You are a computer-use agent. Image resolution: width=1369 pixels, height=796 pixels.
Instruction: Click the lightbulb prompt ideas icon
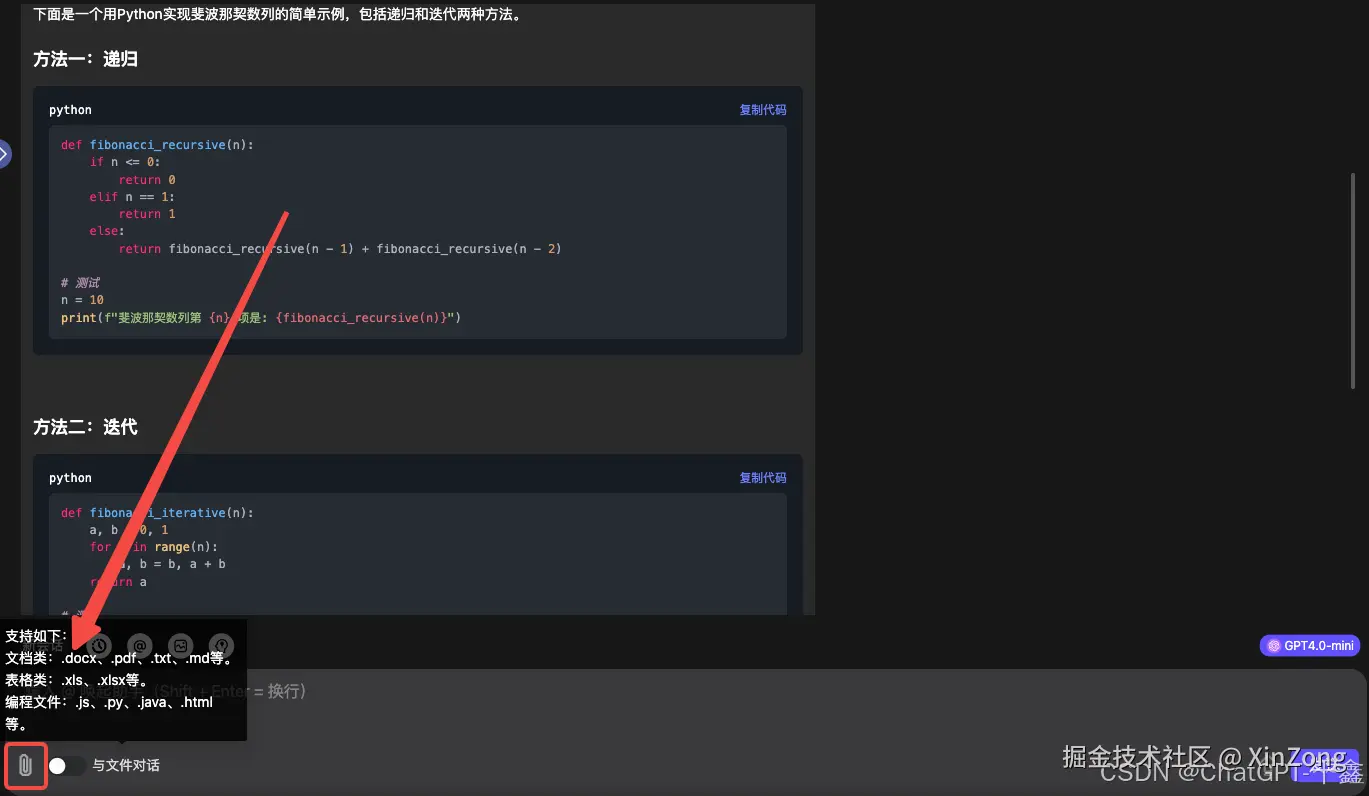pyautogui.click(x=221, y=646)
